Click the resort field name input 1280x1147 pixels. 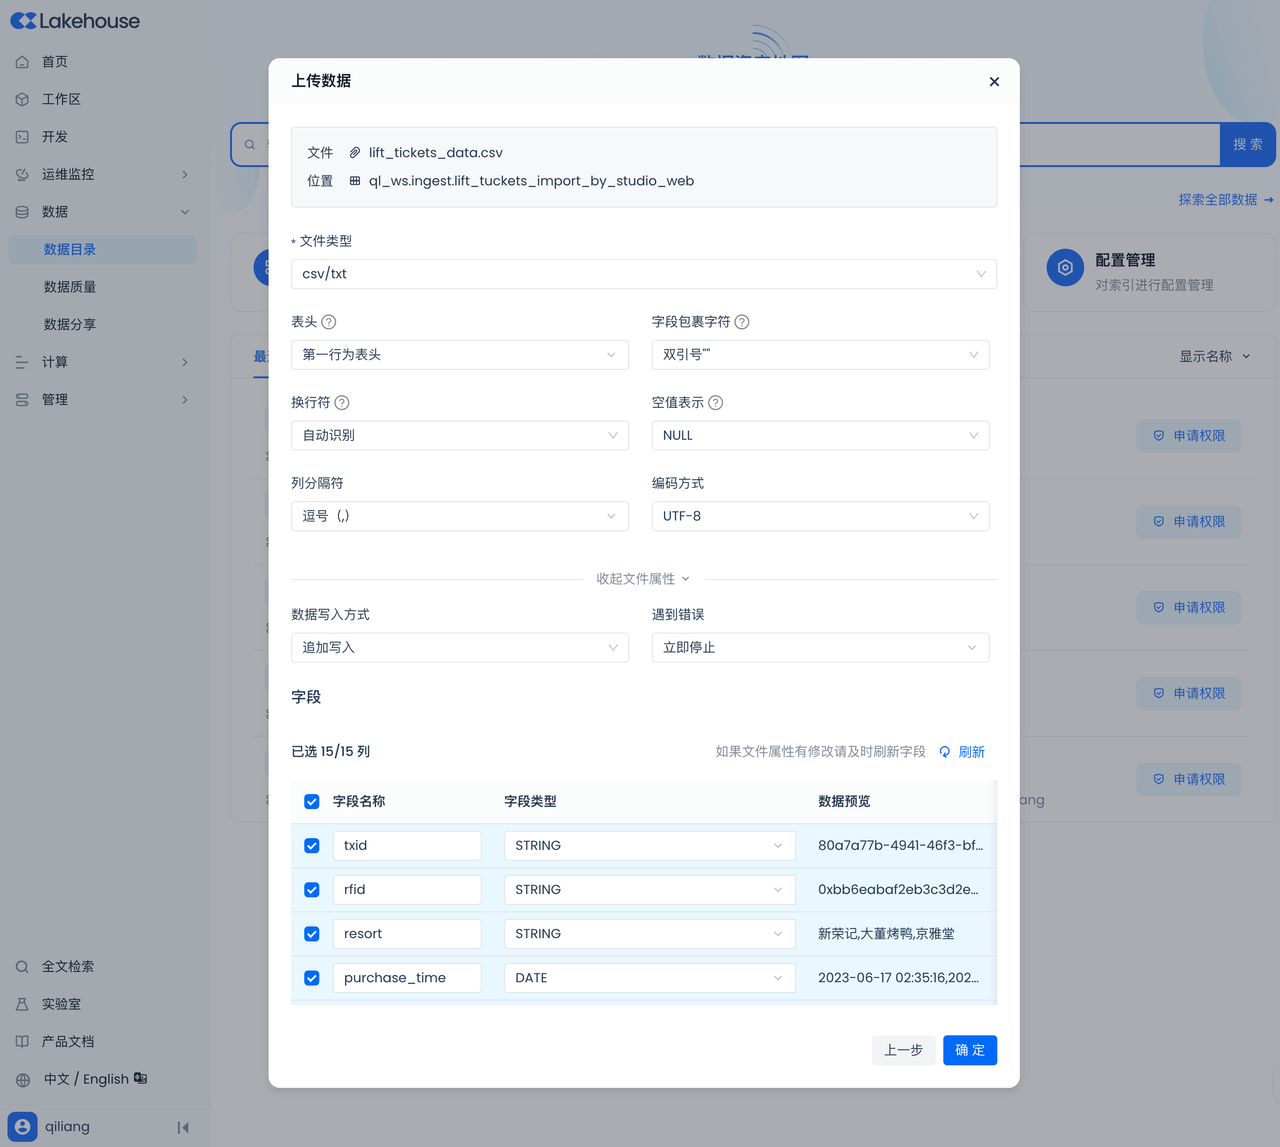click(406, 934)
